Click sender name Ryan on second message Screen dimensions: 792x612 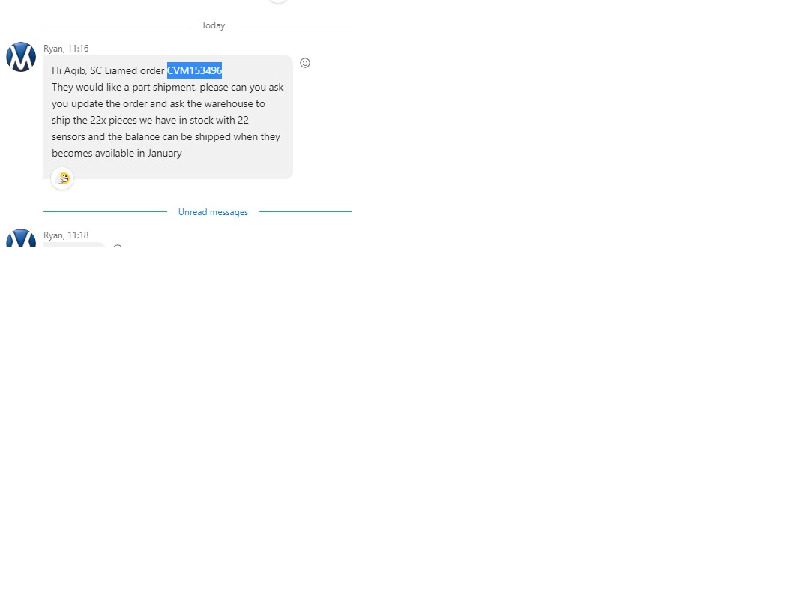point(53,236)
